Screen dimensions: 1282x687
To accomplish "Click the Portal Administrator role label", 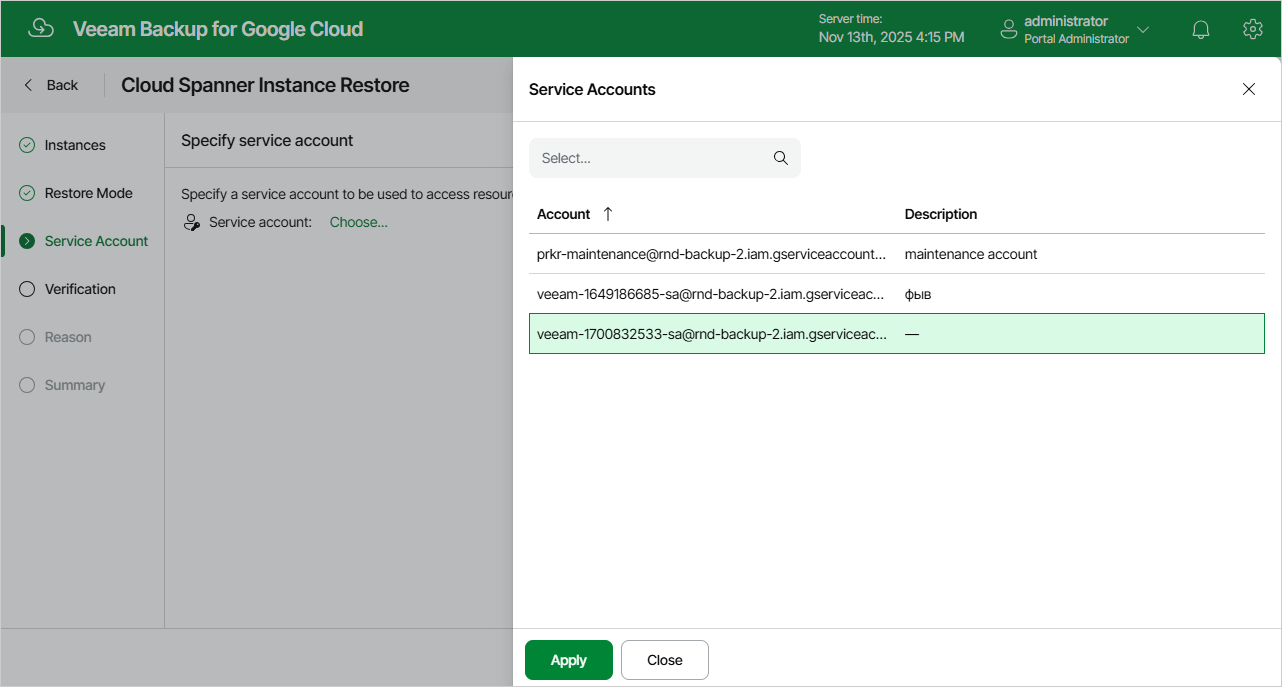I will point(1077,39).
